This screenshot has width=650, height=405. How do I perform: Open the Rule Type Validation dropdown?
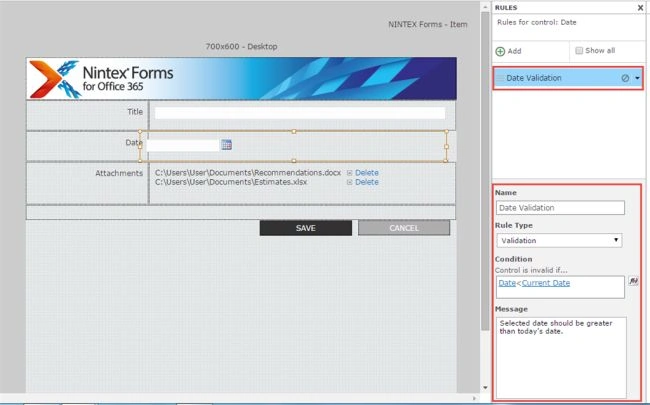[x=559, y=240]
